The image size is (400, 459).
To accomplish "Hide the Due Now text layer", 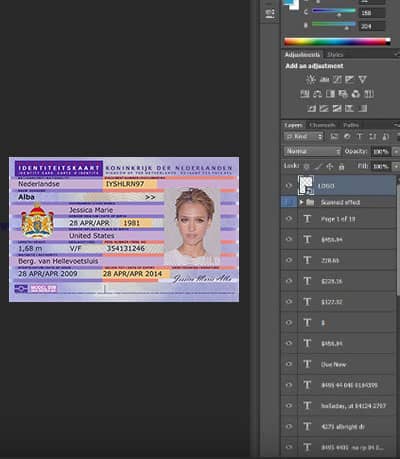I will coord(289,364).
